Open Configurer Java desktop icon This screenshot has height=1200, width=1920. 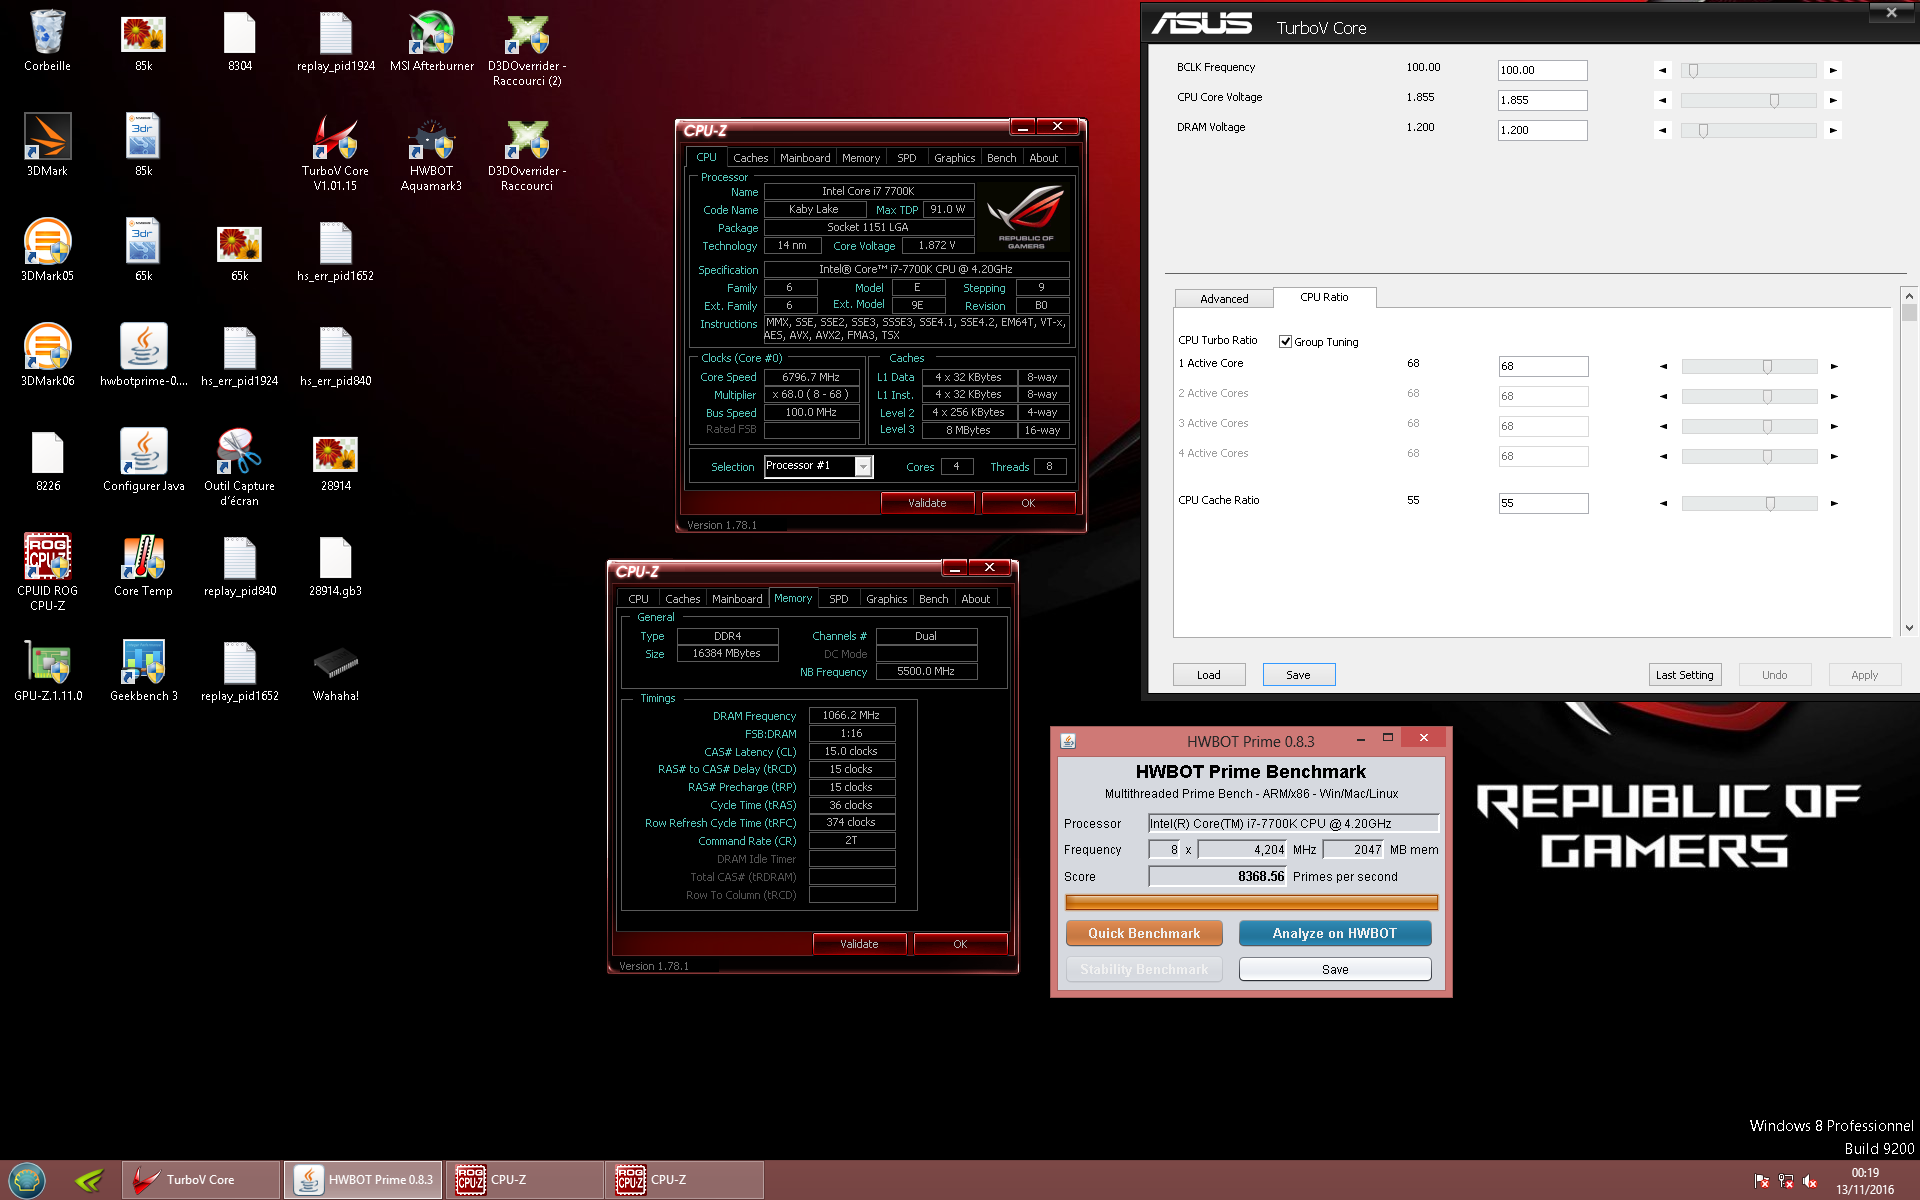coord(143,460)
